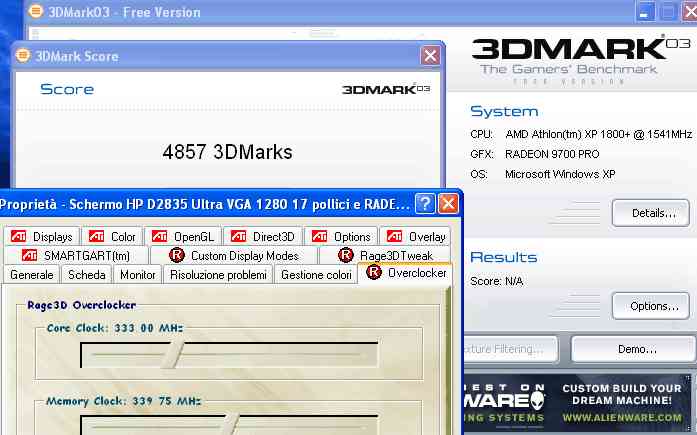Switch to the Color tab

(112, 236)
